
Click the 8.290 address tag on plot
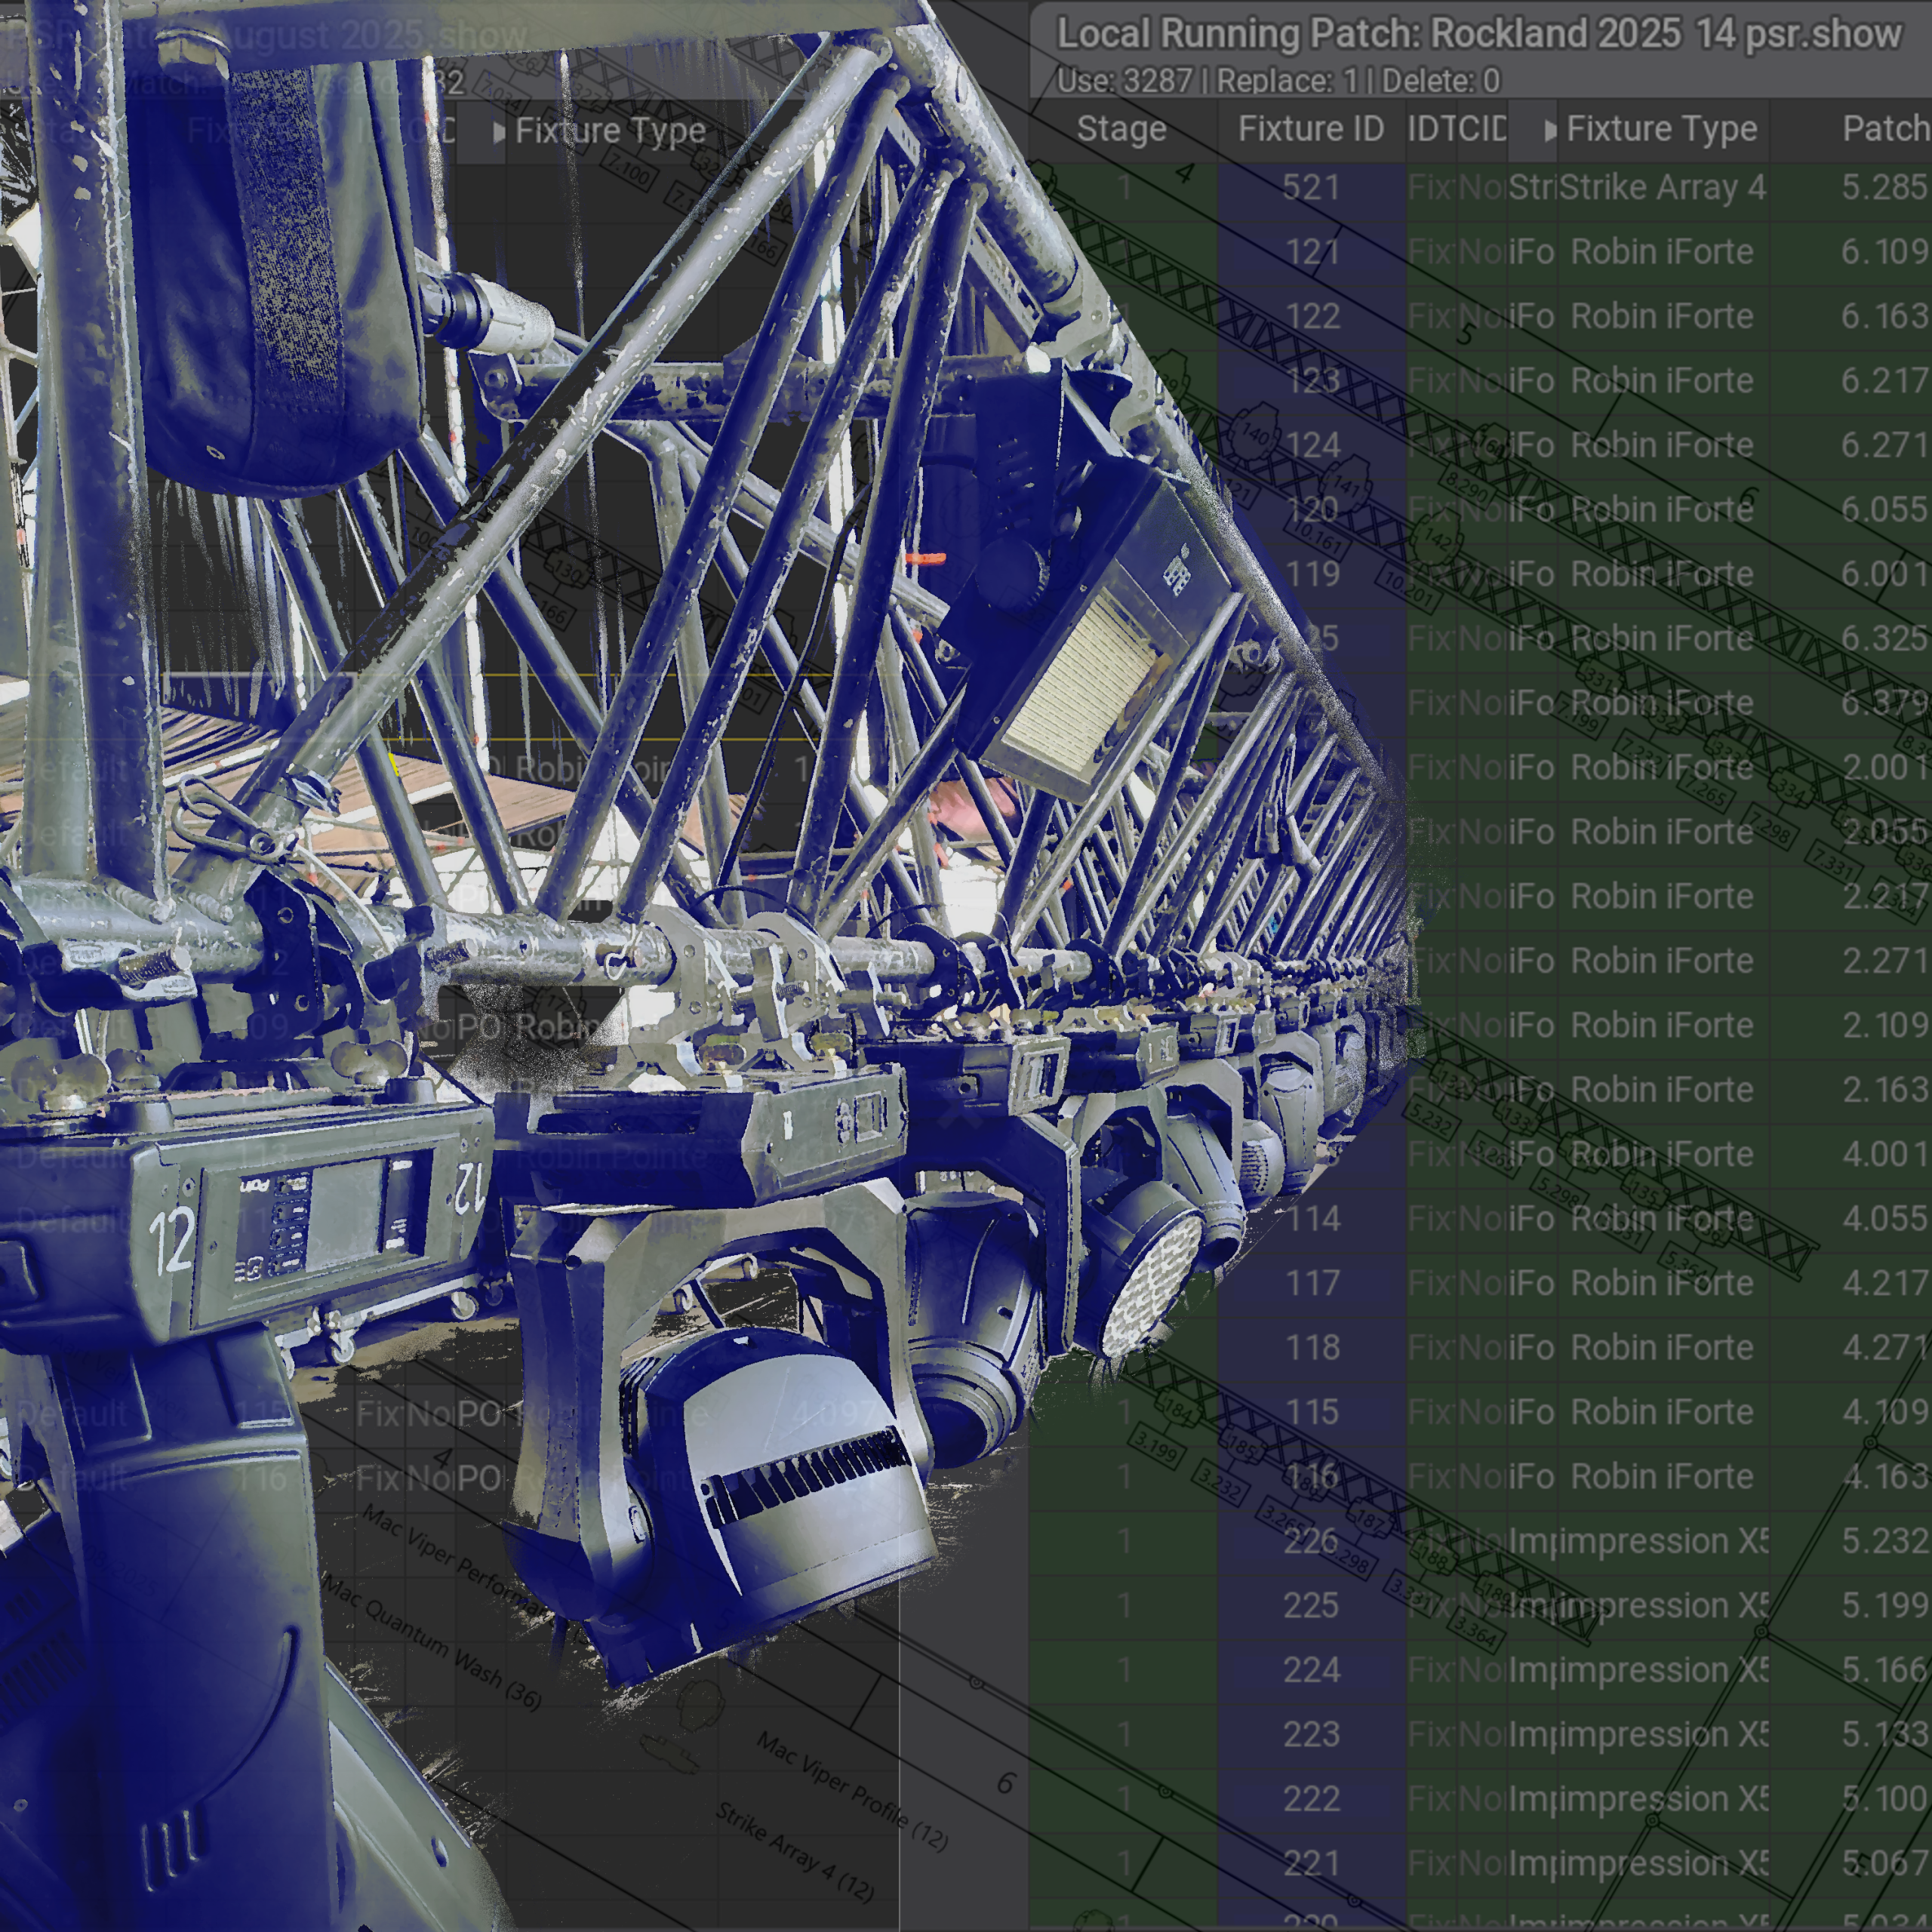[x=1466, y=486]
